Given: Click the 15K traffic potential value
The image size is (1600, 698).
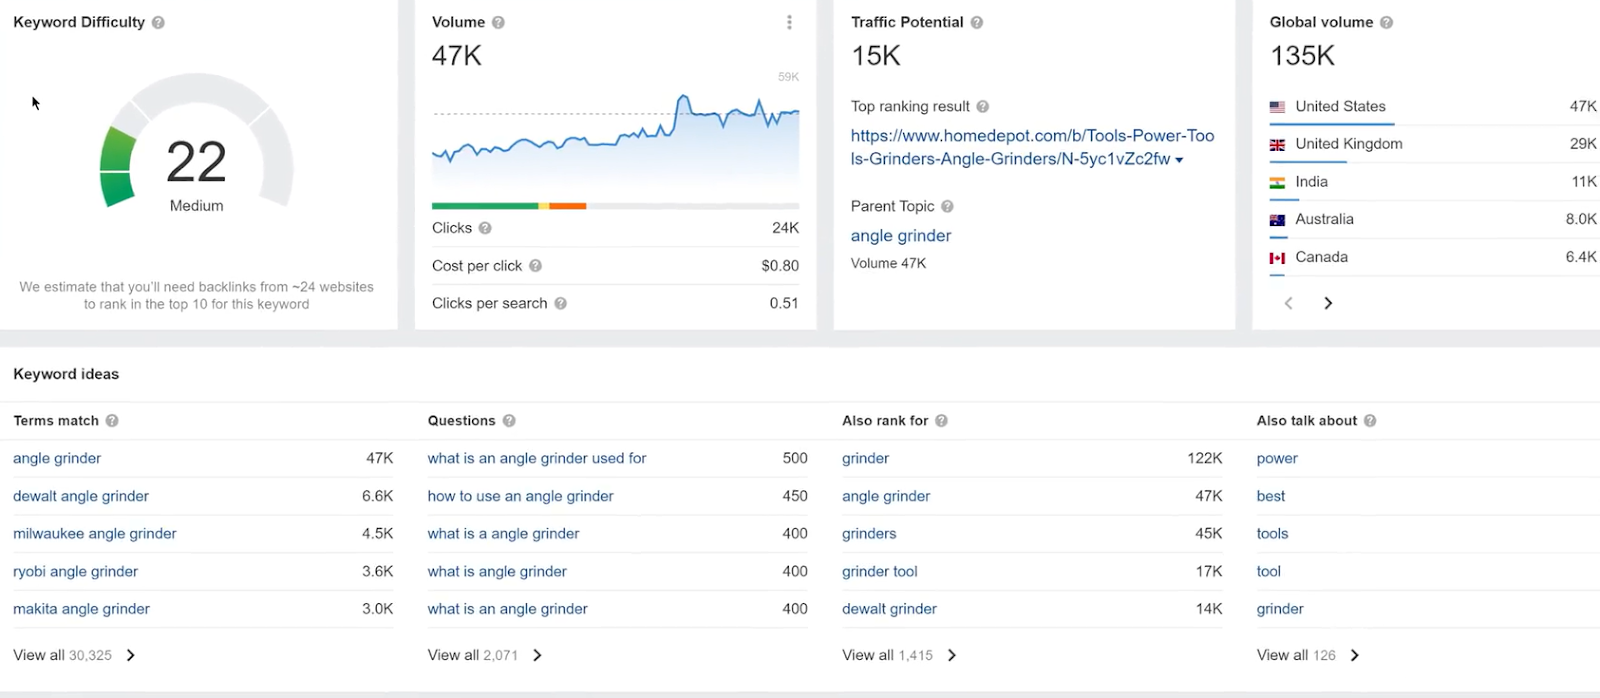Looking at the screenshot, I should [x=876, y=56].
